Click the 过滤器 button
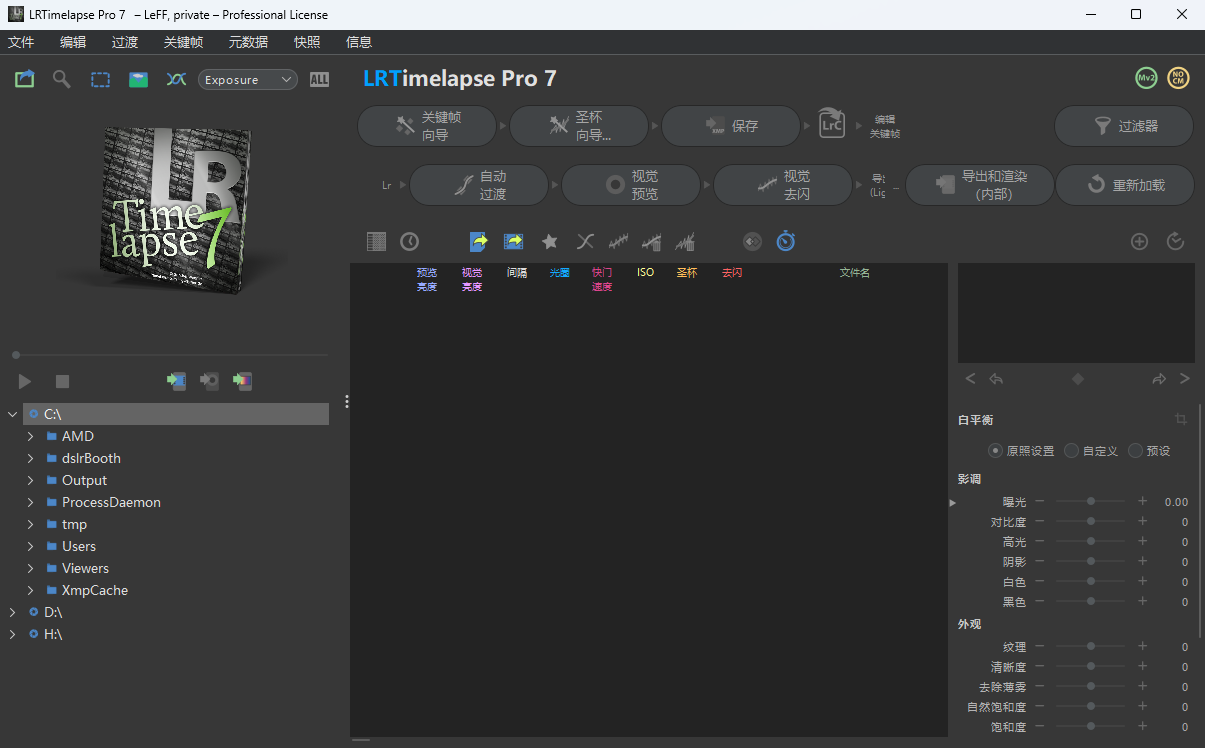The image size is (1205, 748). point(1124,126)
